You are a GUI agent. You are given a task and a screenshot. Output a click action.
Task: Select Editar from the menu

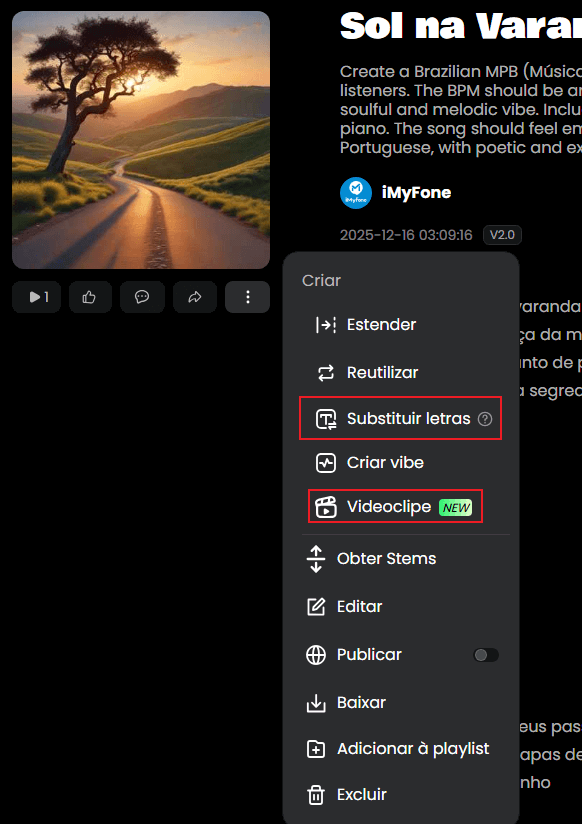coord(359,606)
